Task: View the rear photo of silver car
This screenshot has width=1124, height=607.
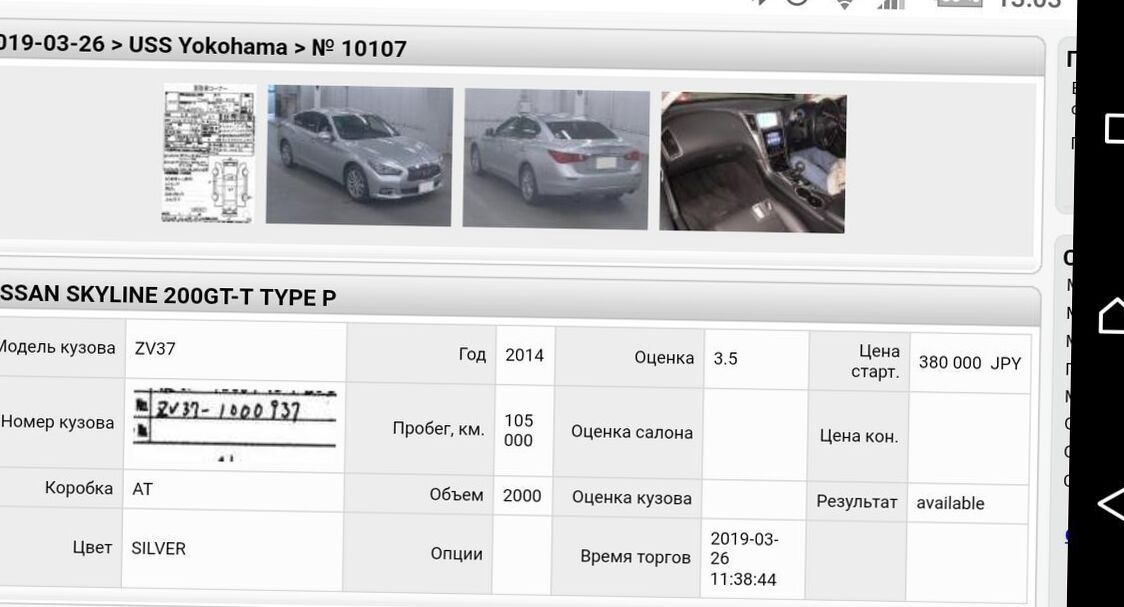Action: tap(556, 159)
